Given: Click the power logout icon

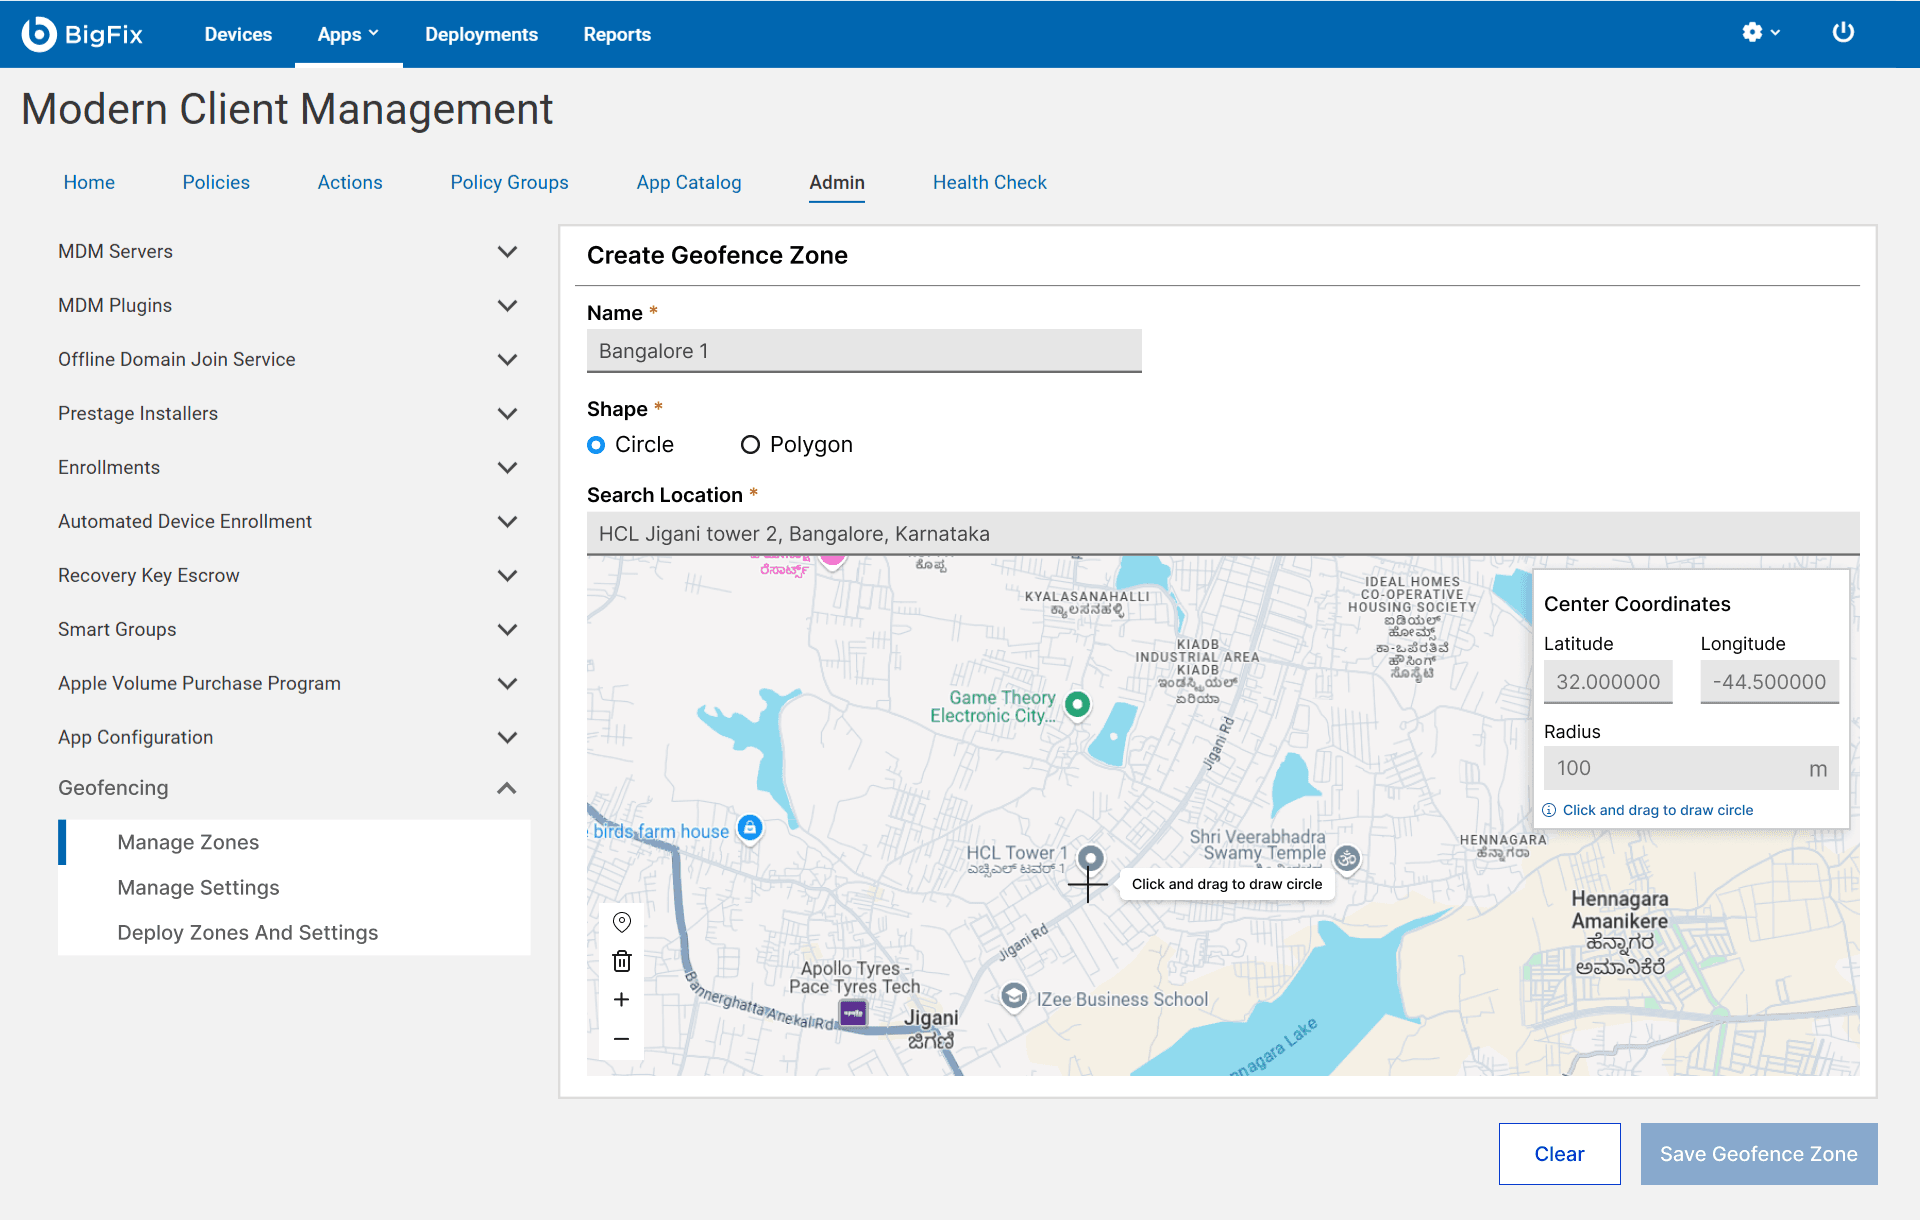Looking at the screenshot, I should pos(1843,32).
